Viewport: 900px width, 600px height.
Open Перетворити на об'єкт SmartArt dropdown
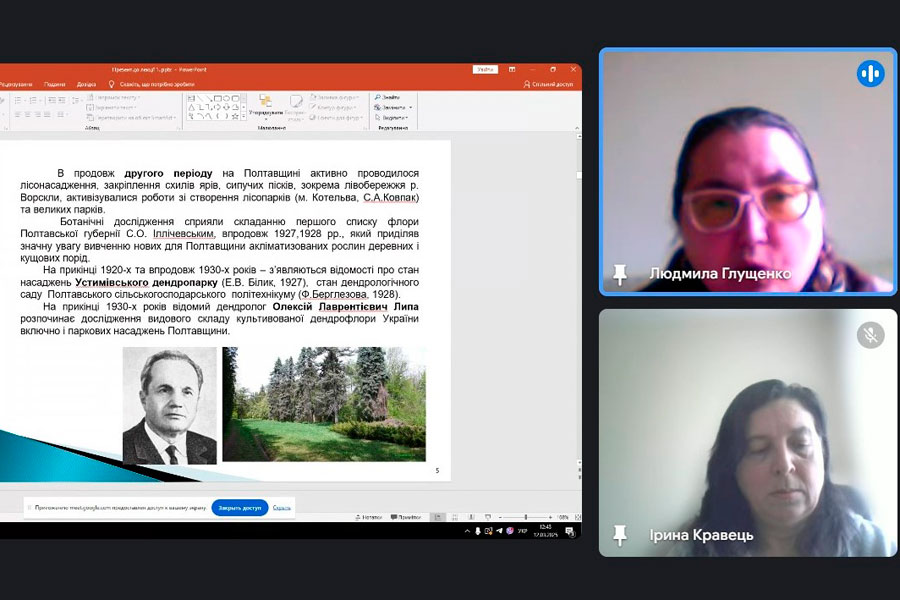tap(131, 118)
